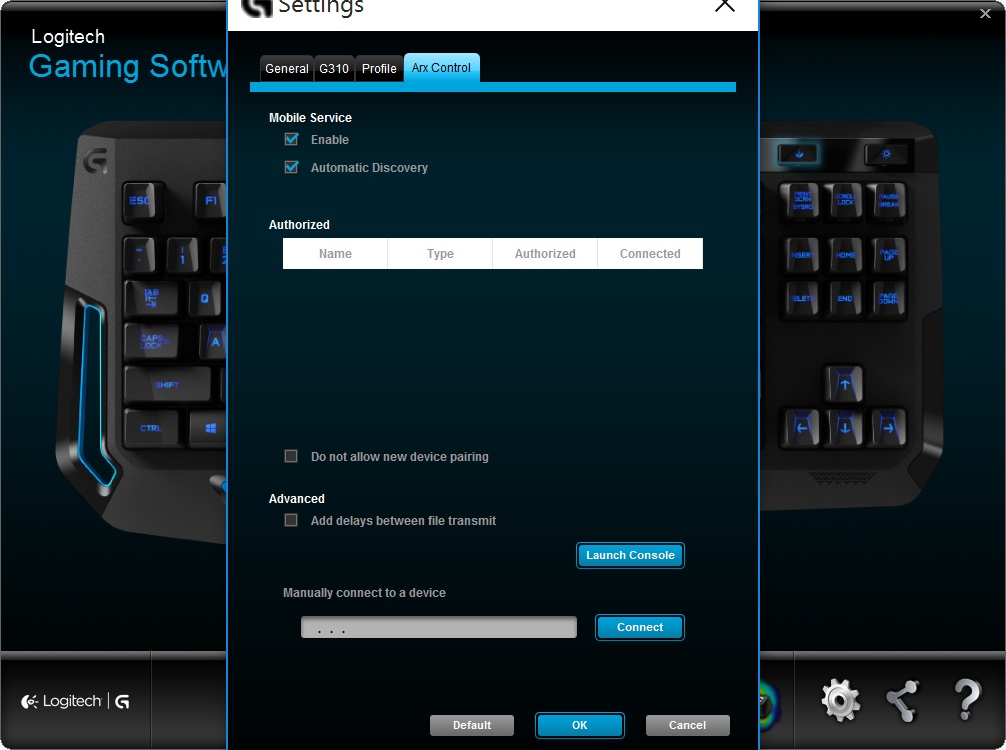Viewport: 1006px width, 750px height.
Task: Click the Type column header
Action: (440, 253)
